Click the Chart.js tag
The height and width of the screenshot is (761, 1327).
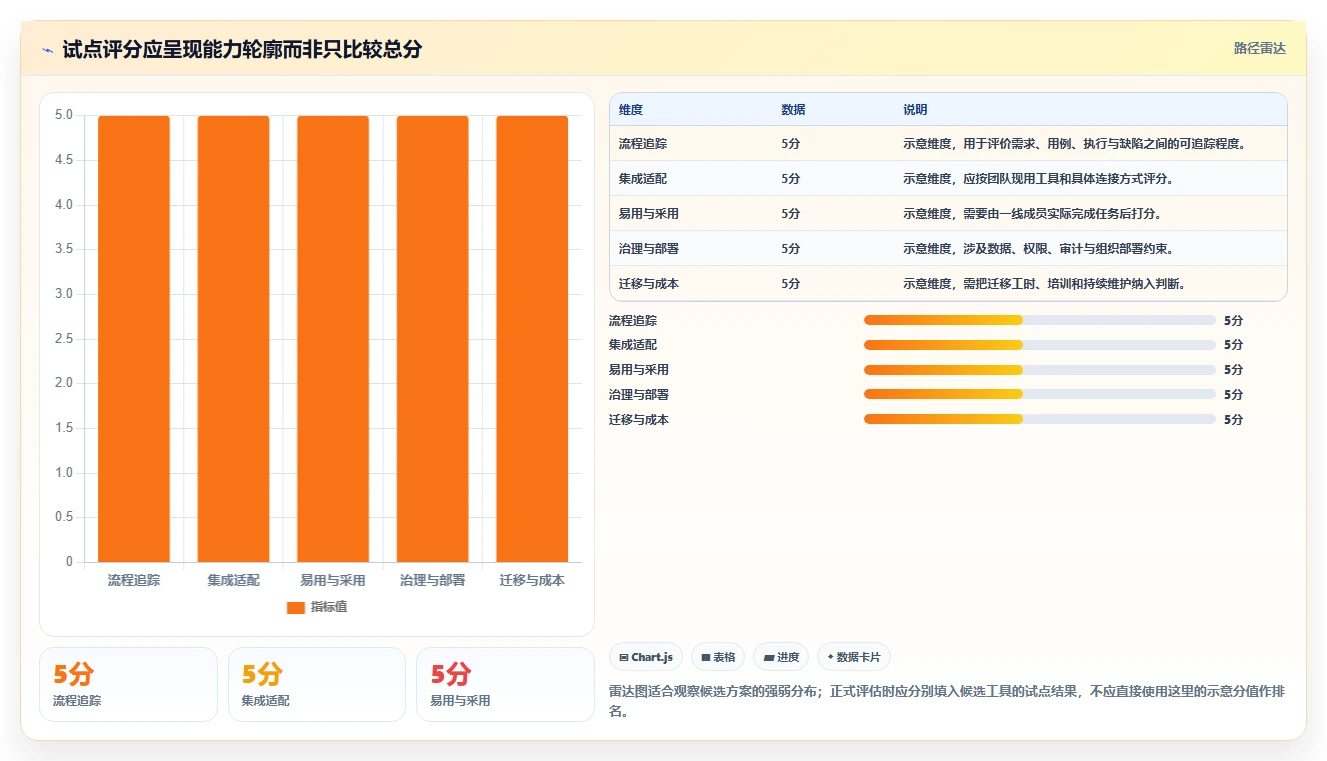[x=646, y=657]
